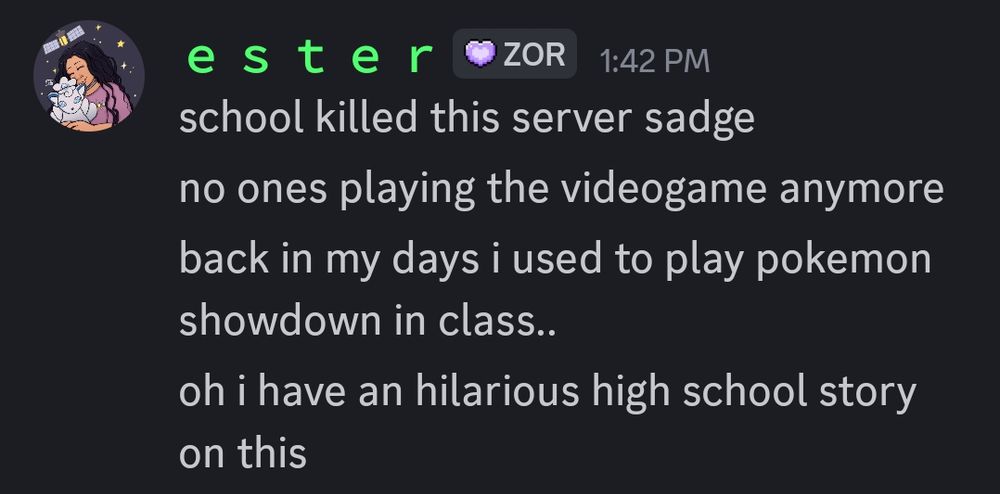Click the words 'high school story'
The width and height of the screenshot is (1000, 494).
click(x=754, y=393)
